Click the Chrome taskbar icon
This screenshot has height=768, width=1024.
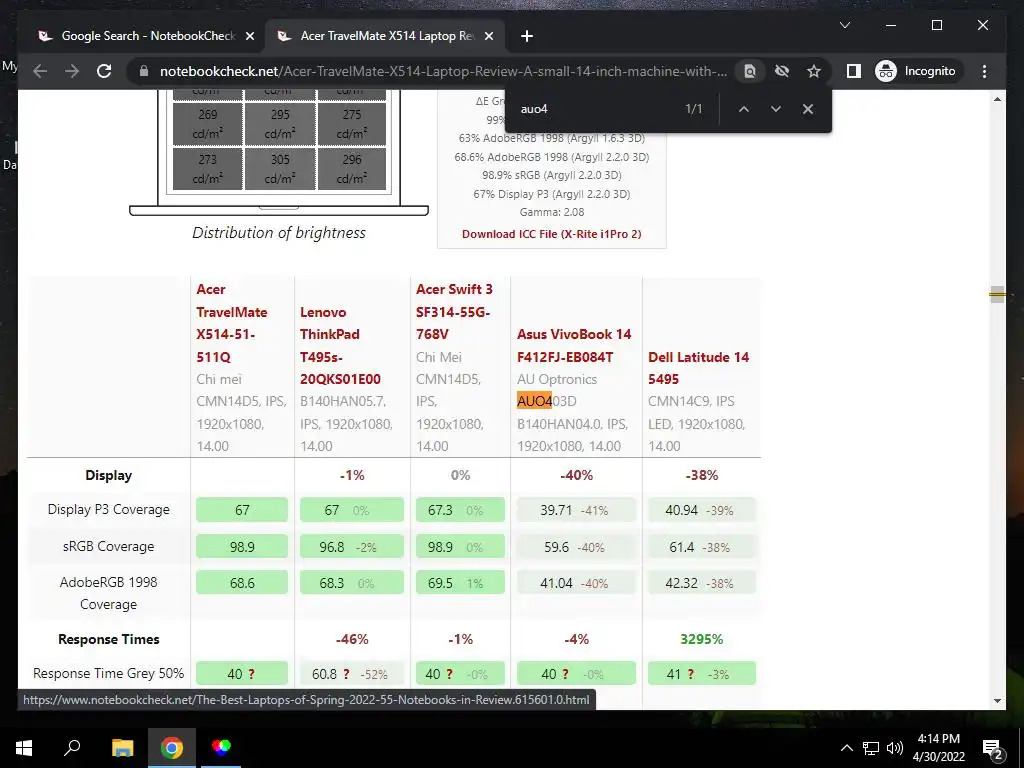172,748
